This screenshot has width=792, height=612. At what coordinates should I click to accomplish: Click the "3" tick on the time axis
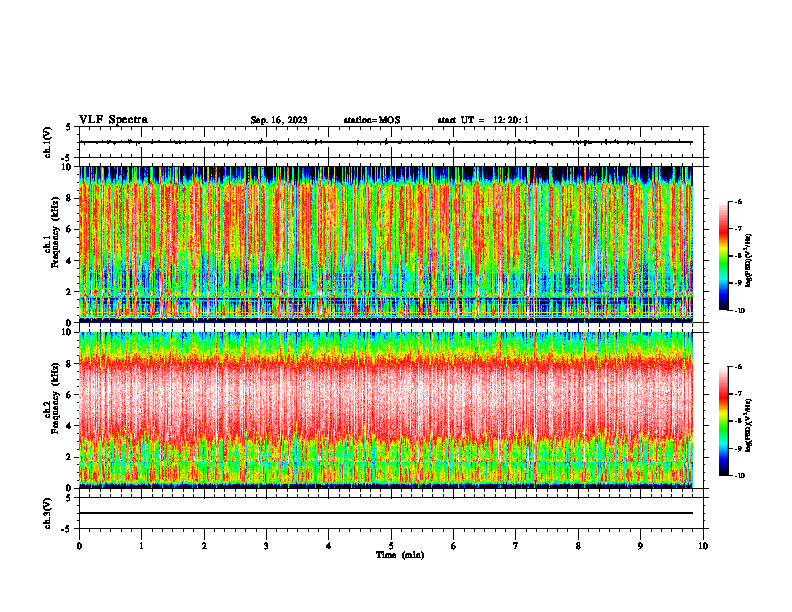click(x=266, y=546)
